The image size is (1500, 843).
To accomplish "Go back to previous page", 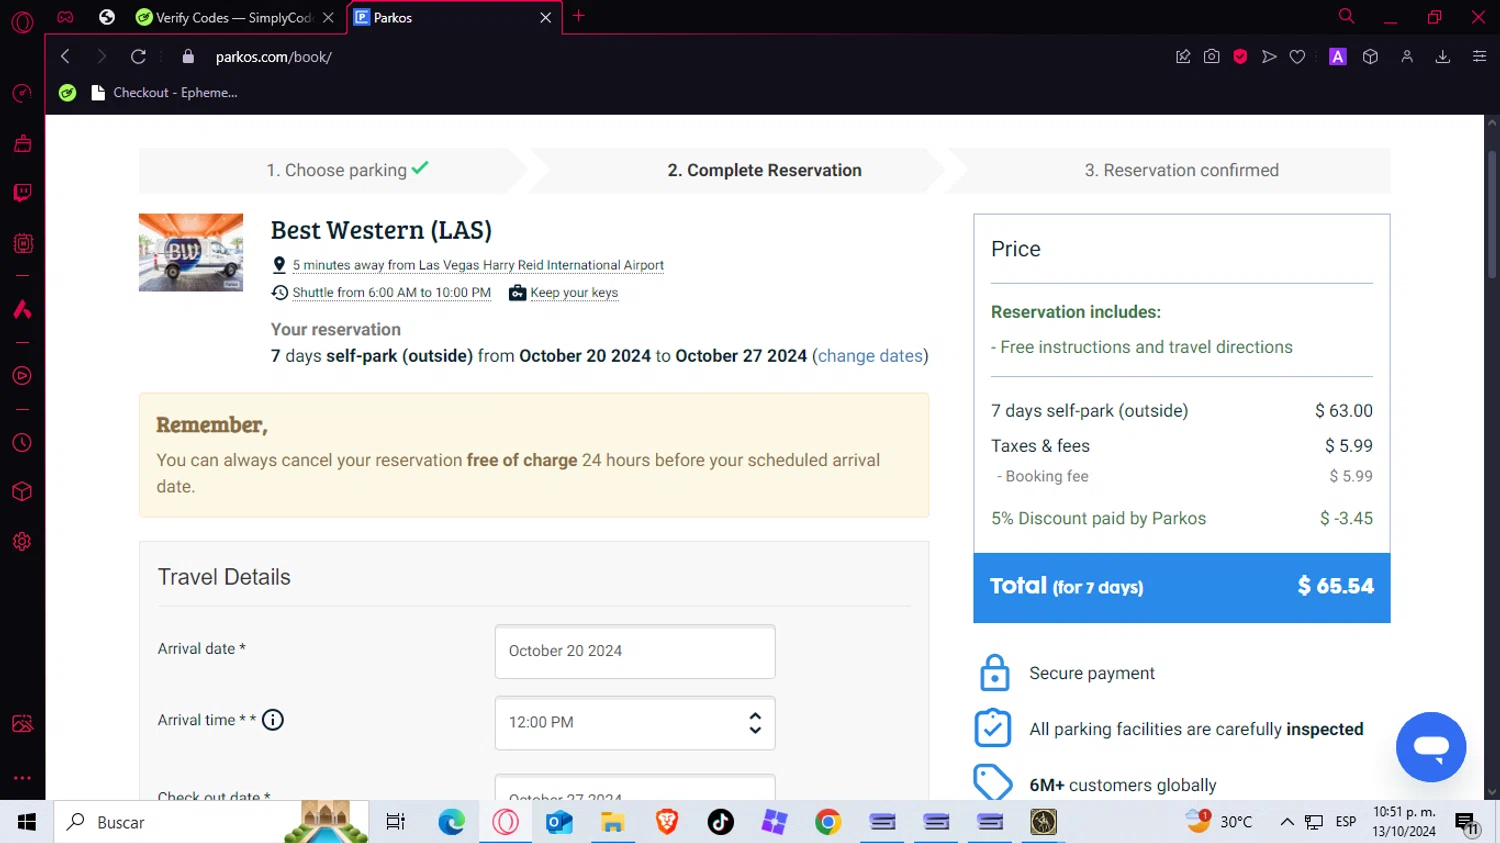I will [x=66, y=57].
